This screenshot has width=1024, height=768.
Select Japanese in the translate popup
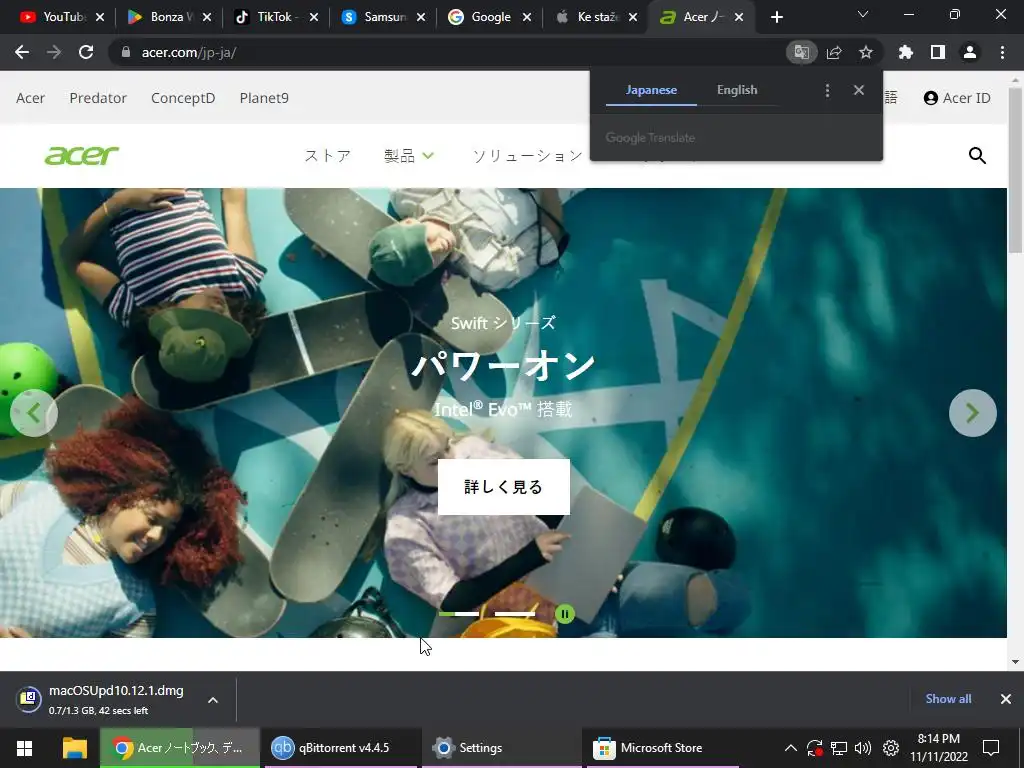(x=651, y=90)
